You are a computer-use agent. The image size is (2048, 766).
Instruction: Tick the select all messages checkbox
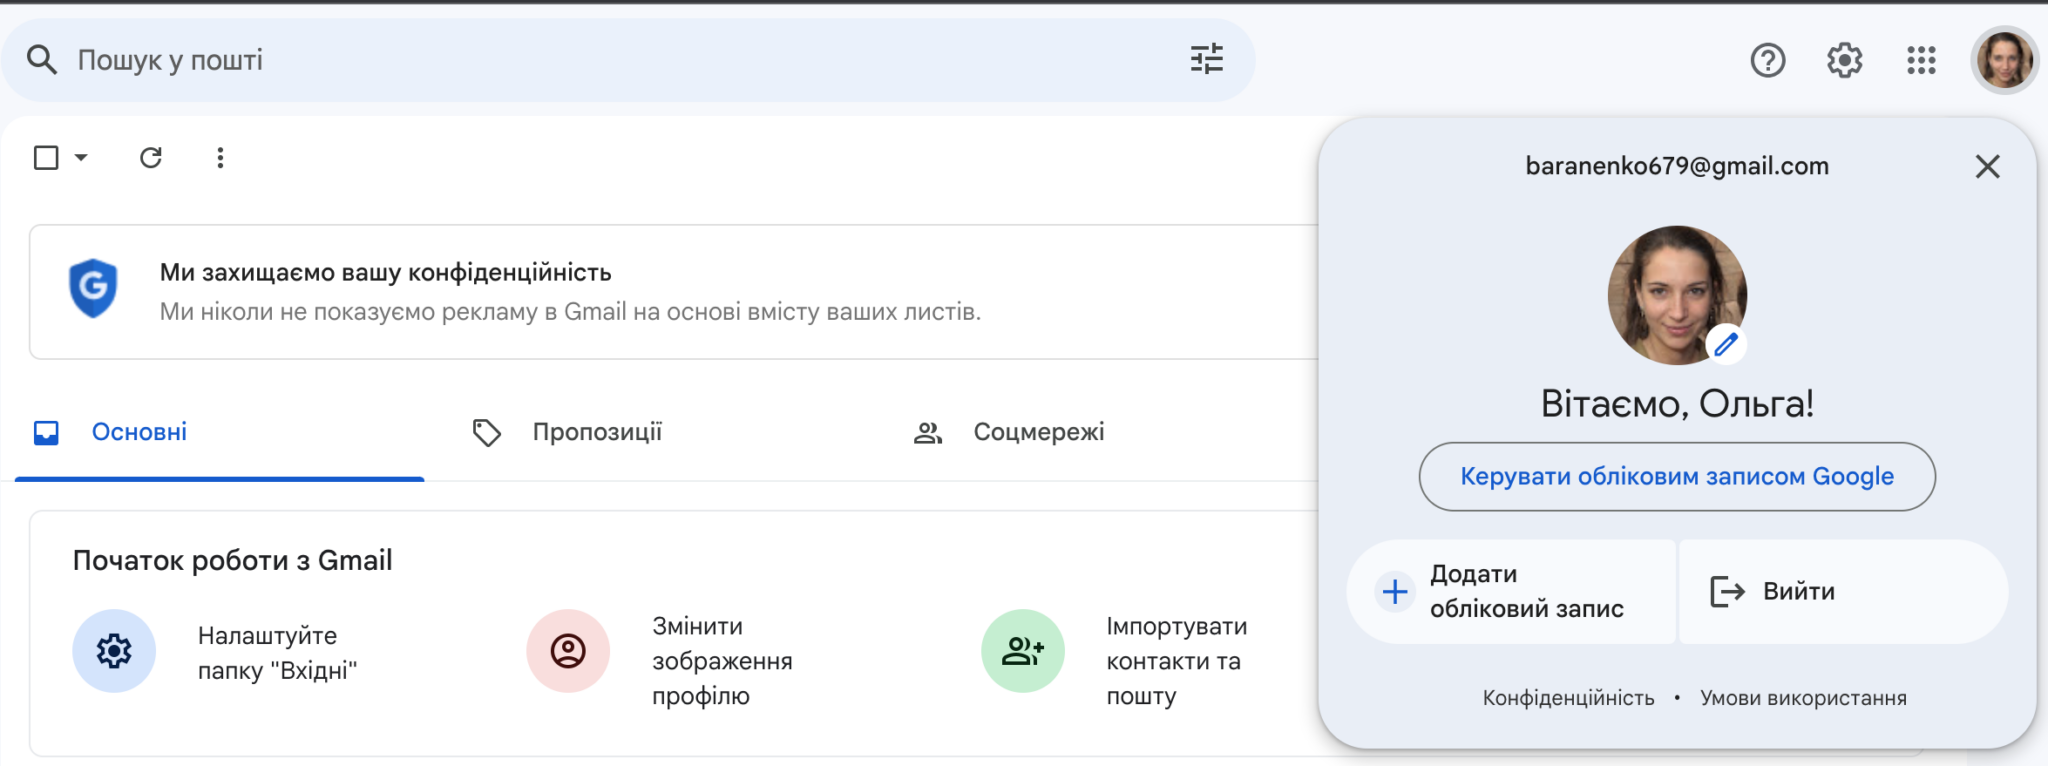pos(46,158)
